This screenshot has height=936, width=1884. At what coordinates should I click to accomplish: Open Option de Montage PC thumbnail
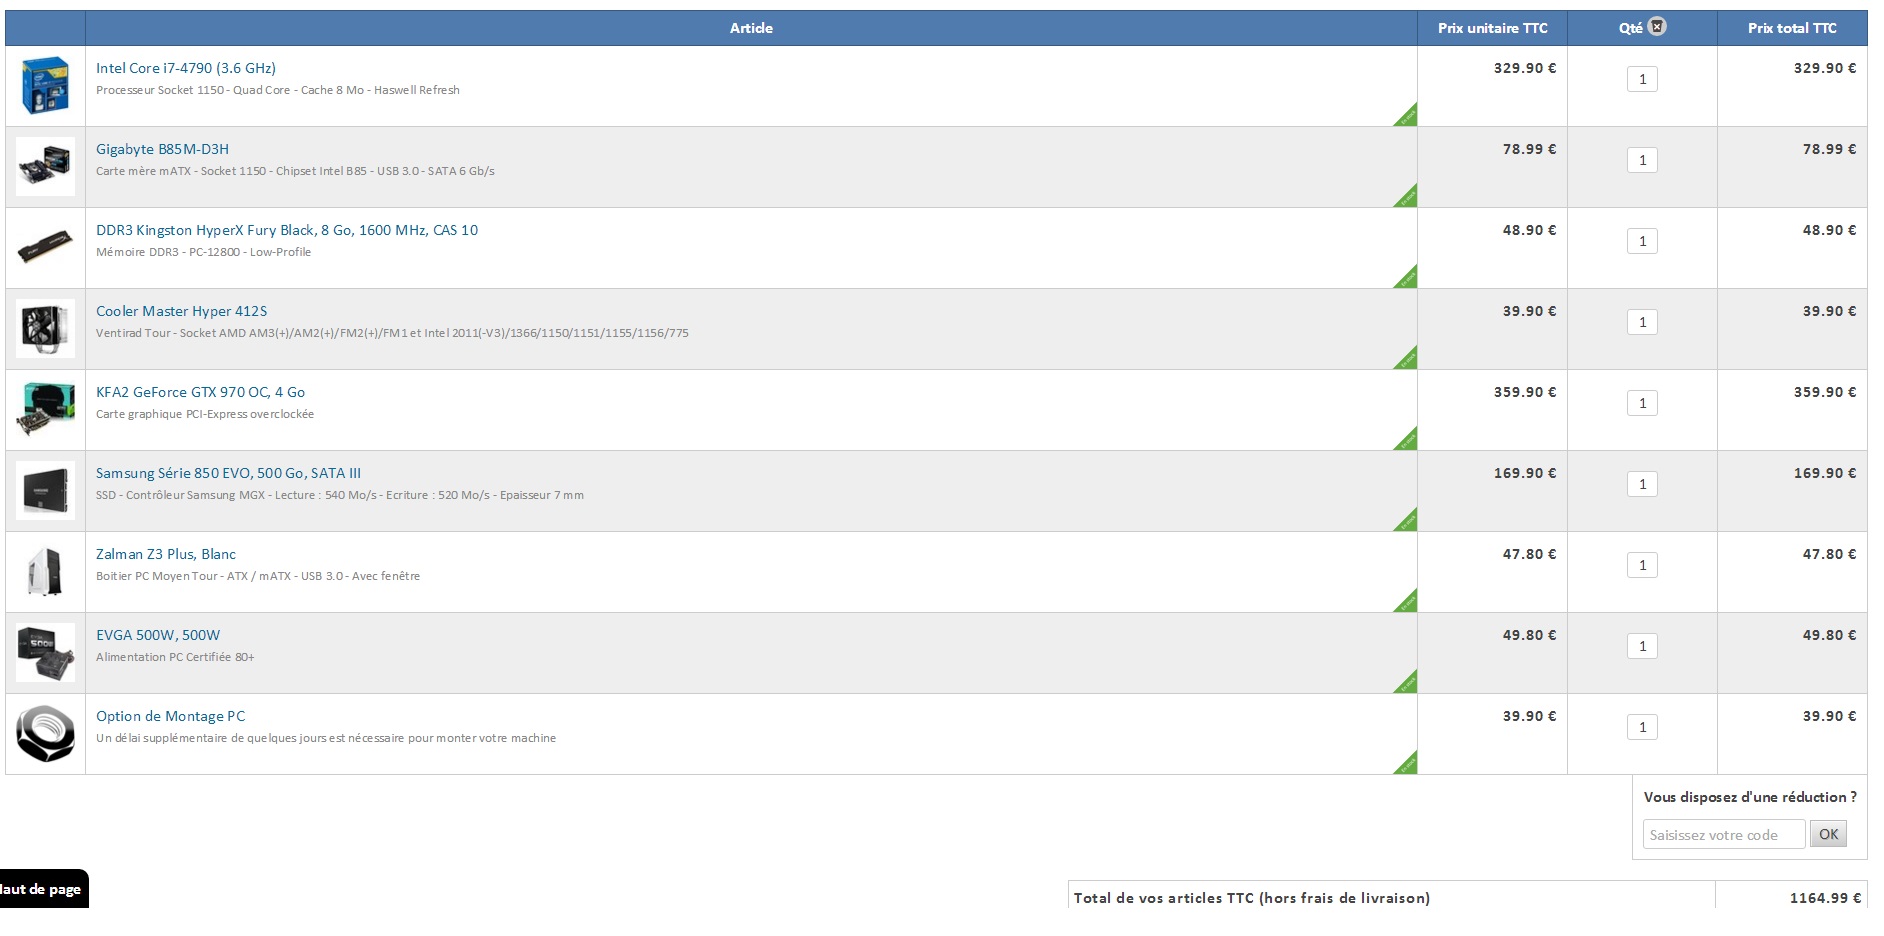pyautogui.click(x=45, y=733)
